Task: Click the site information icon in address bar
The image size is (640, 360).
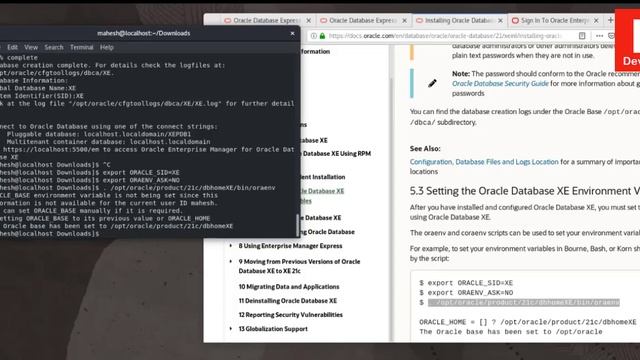Action: (x=313, y=36)
